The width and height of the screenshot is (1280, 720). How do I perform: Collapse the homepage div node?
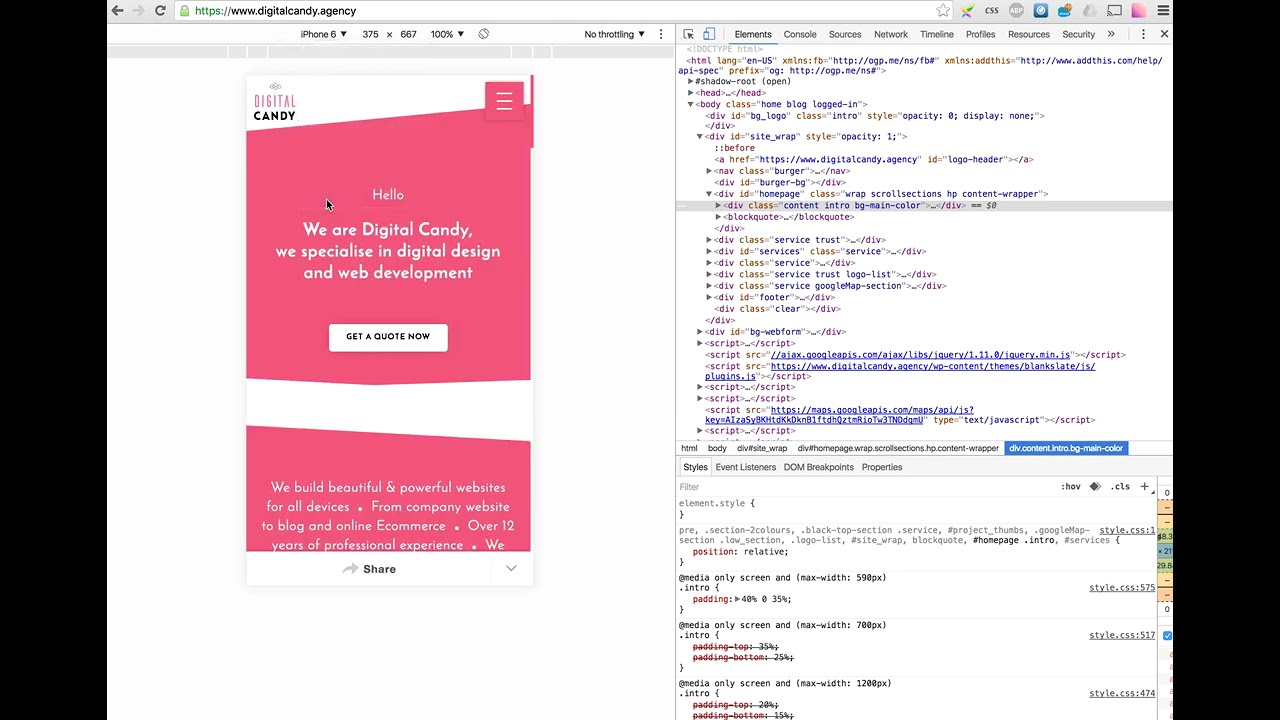[x=709, y=194]
